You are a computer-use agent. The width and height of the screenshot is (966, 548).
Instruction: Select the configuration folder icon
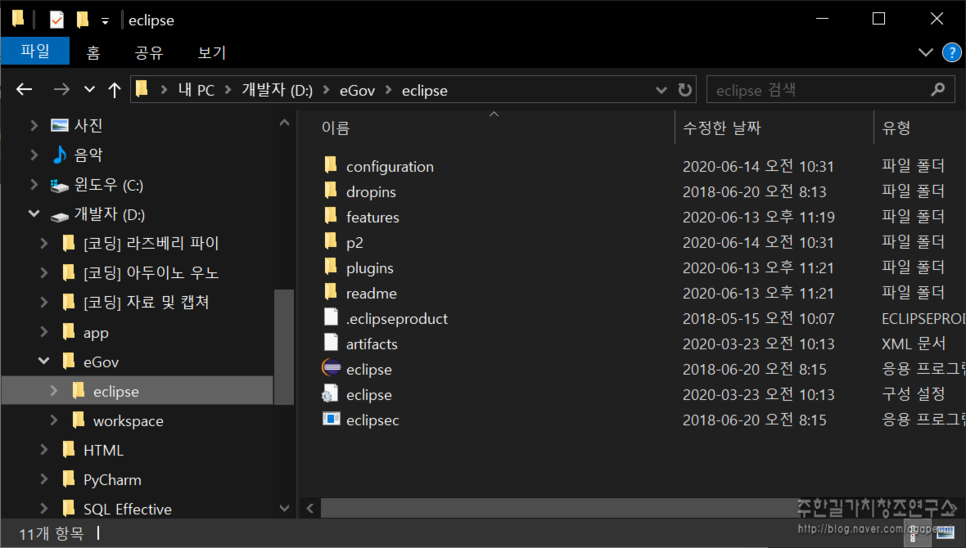331,164
